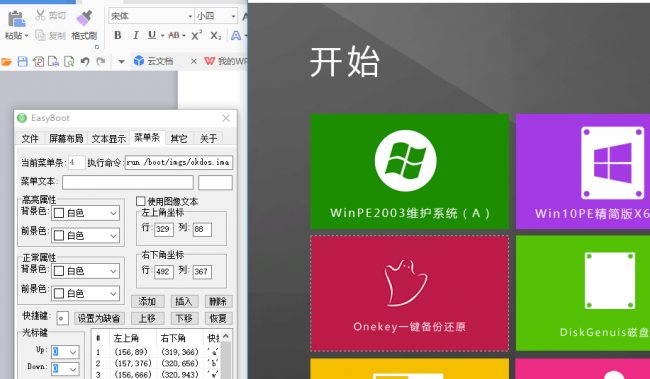Click the 设置为缺省 button
Viewport: 650px width, 379px height.
pos(99,318)
